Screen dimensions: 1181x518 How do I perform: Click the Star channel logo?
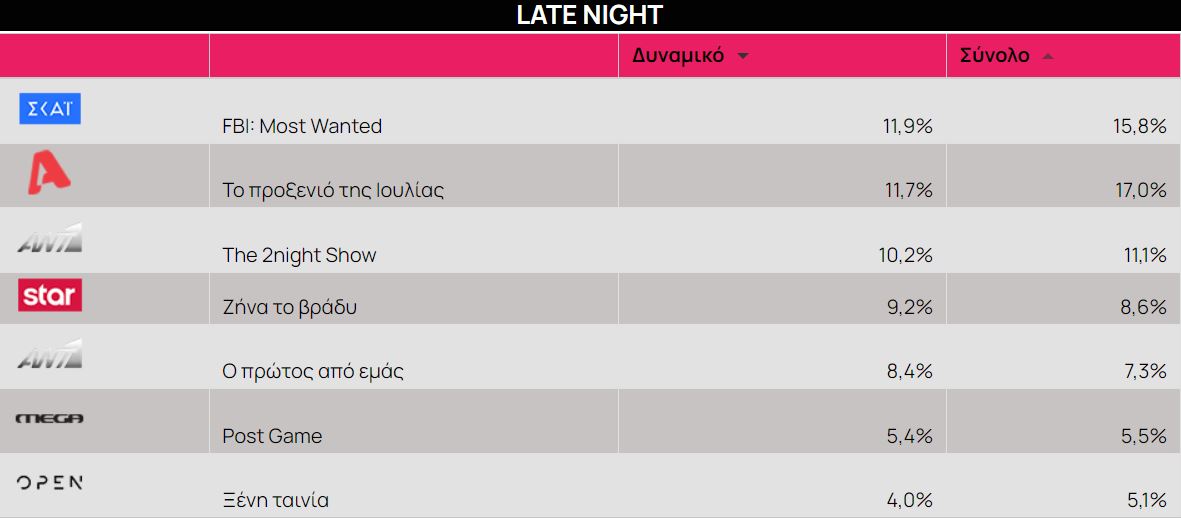[x=50, y=295]
